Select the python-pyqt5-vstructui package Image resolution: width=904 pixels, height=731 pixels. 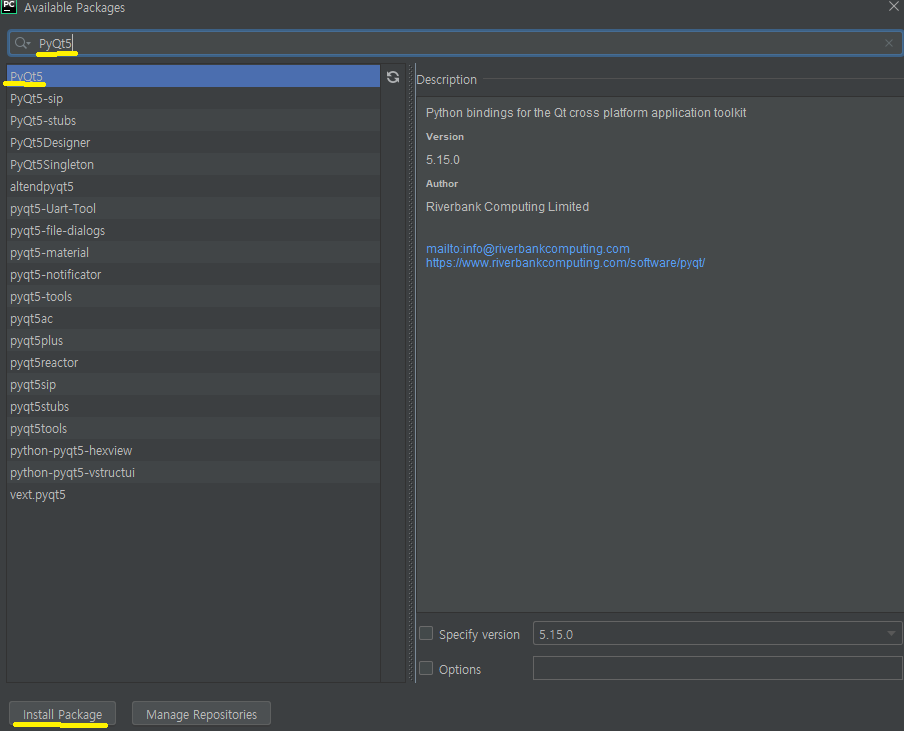click(x=193, y=472)
